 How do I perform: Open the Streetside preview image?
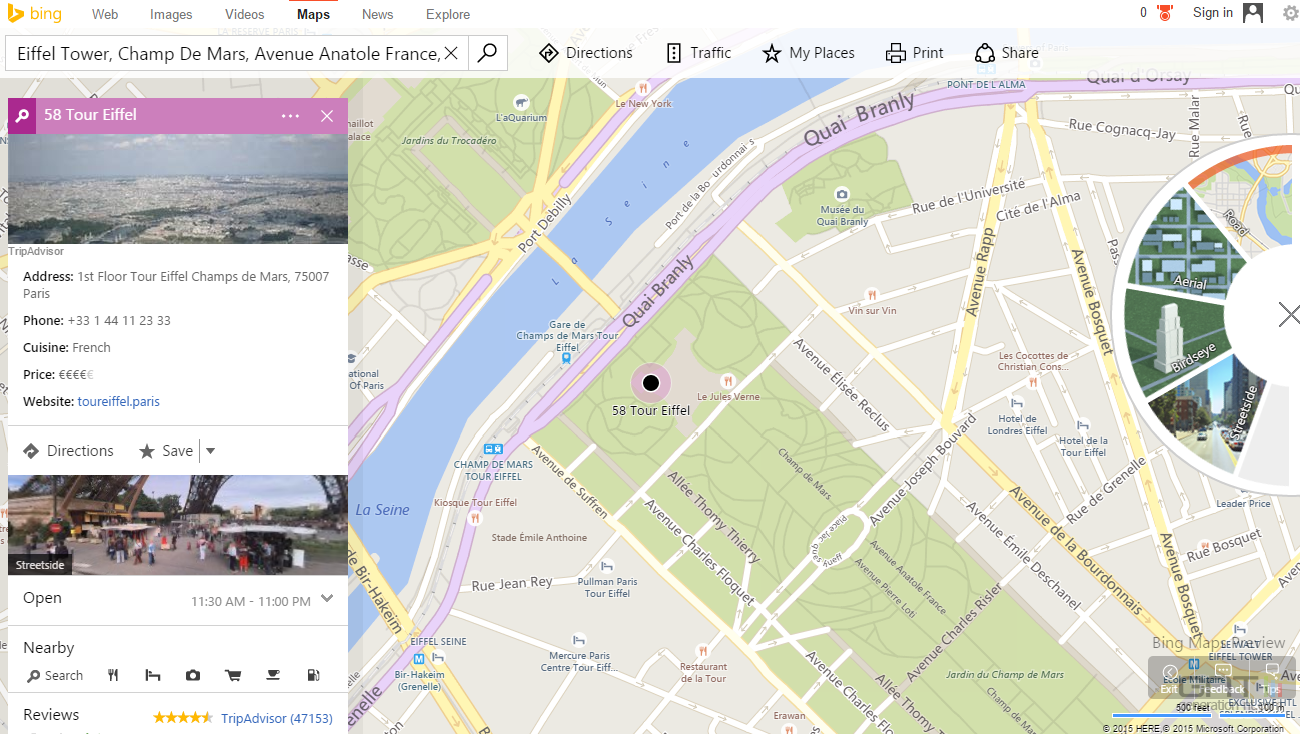click(x=178, y=525)
